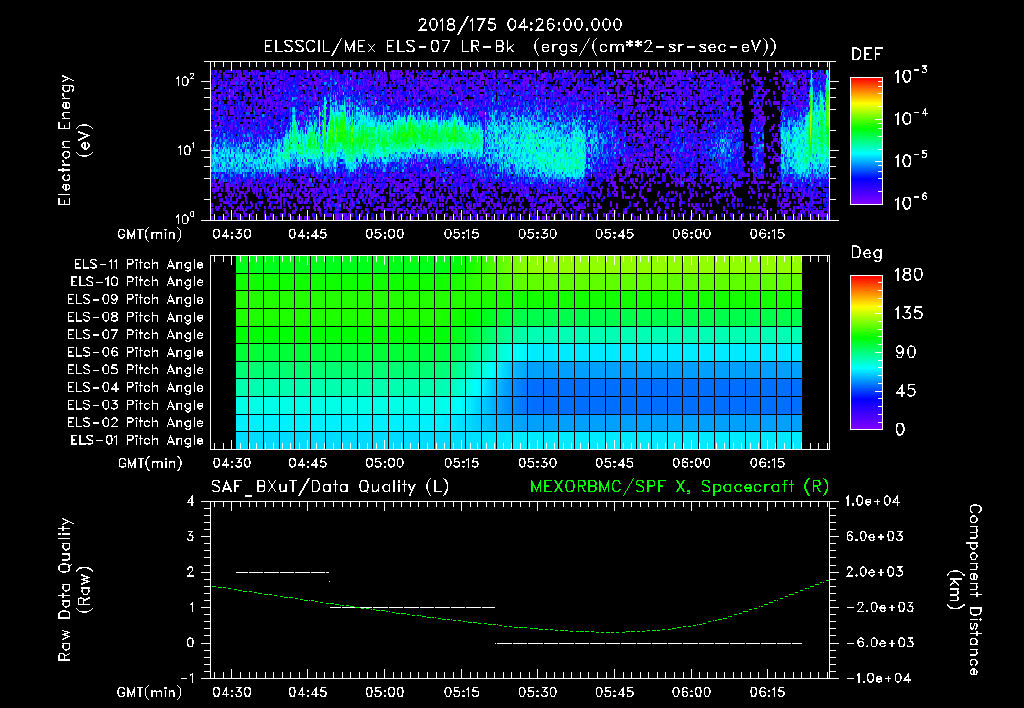
Task: Select the 2.0e+03 component distance tick
Action: [x=875, y=571]
